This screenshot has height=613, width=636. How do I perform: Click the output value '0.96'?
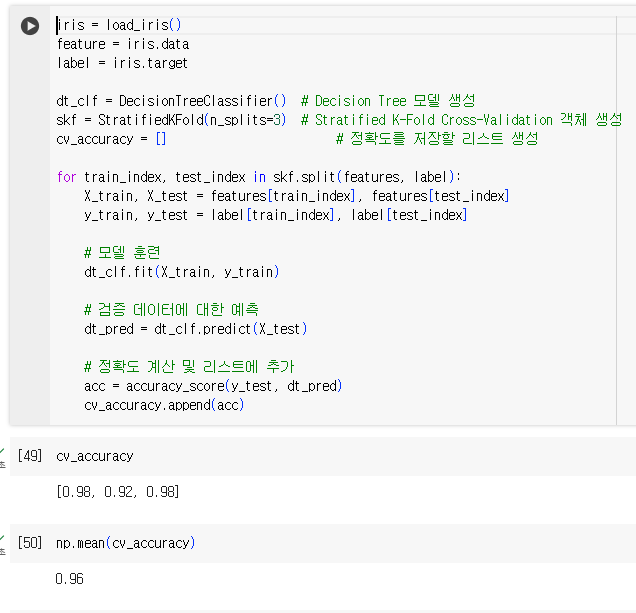(x=69, y=579)
